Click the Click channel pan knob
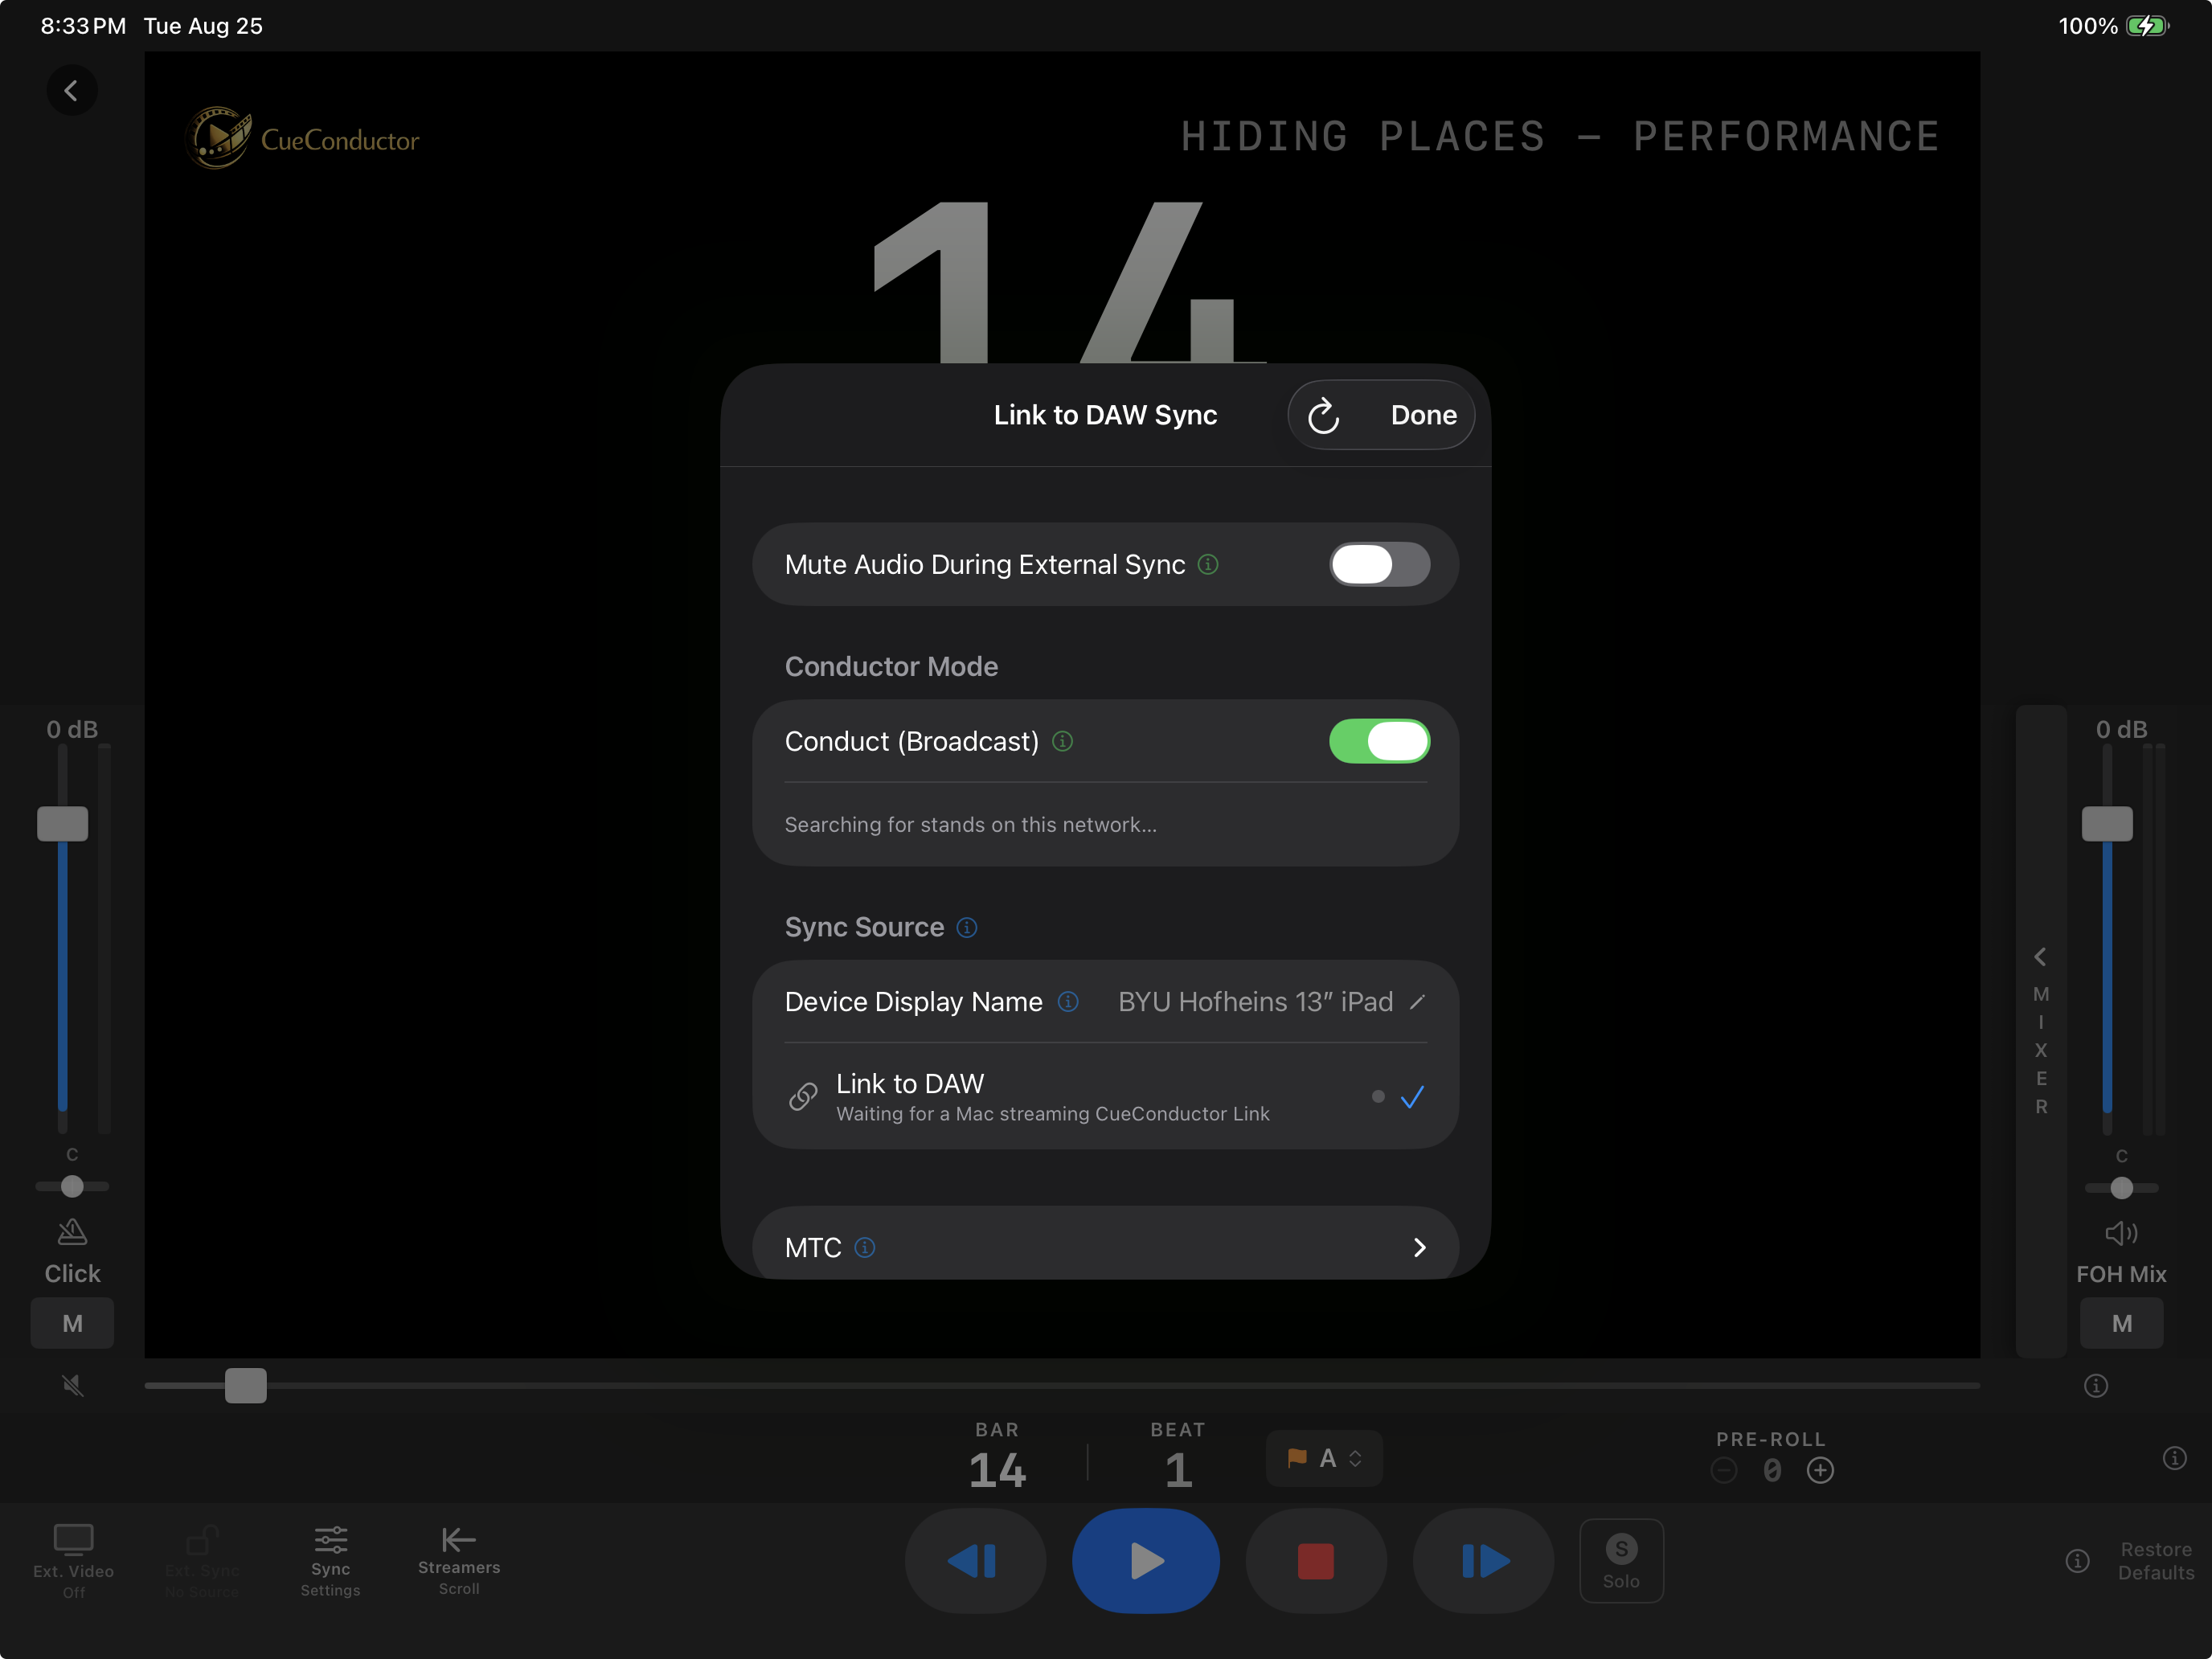2212x1659 pixels. [x=72, y=1187]
